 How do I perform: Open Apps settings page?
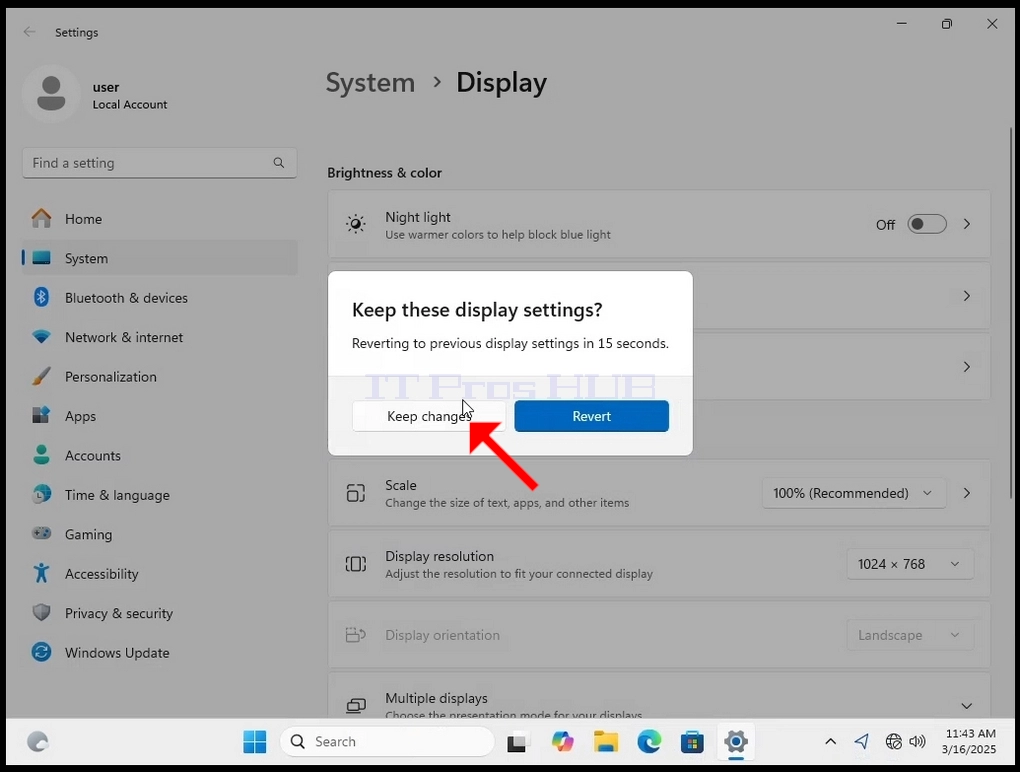click(x=159, y=416)
